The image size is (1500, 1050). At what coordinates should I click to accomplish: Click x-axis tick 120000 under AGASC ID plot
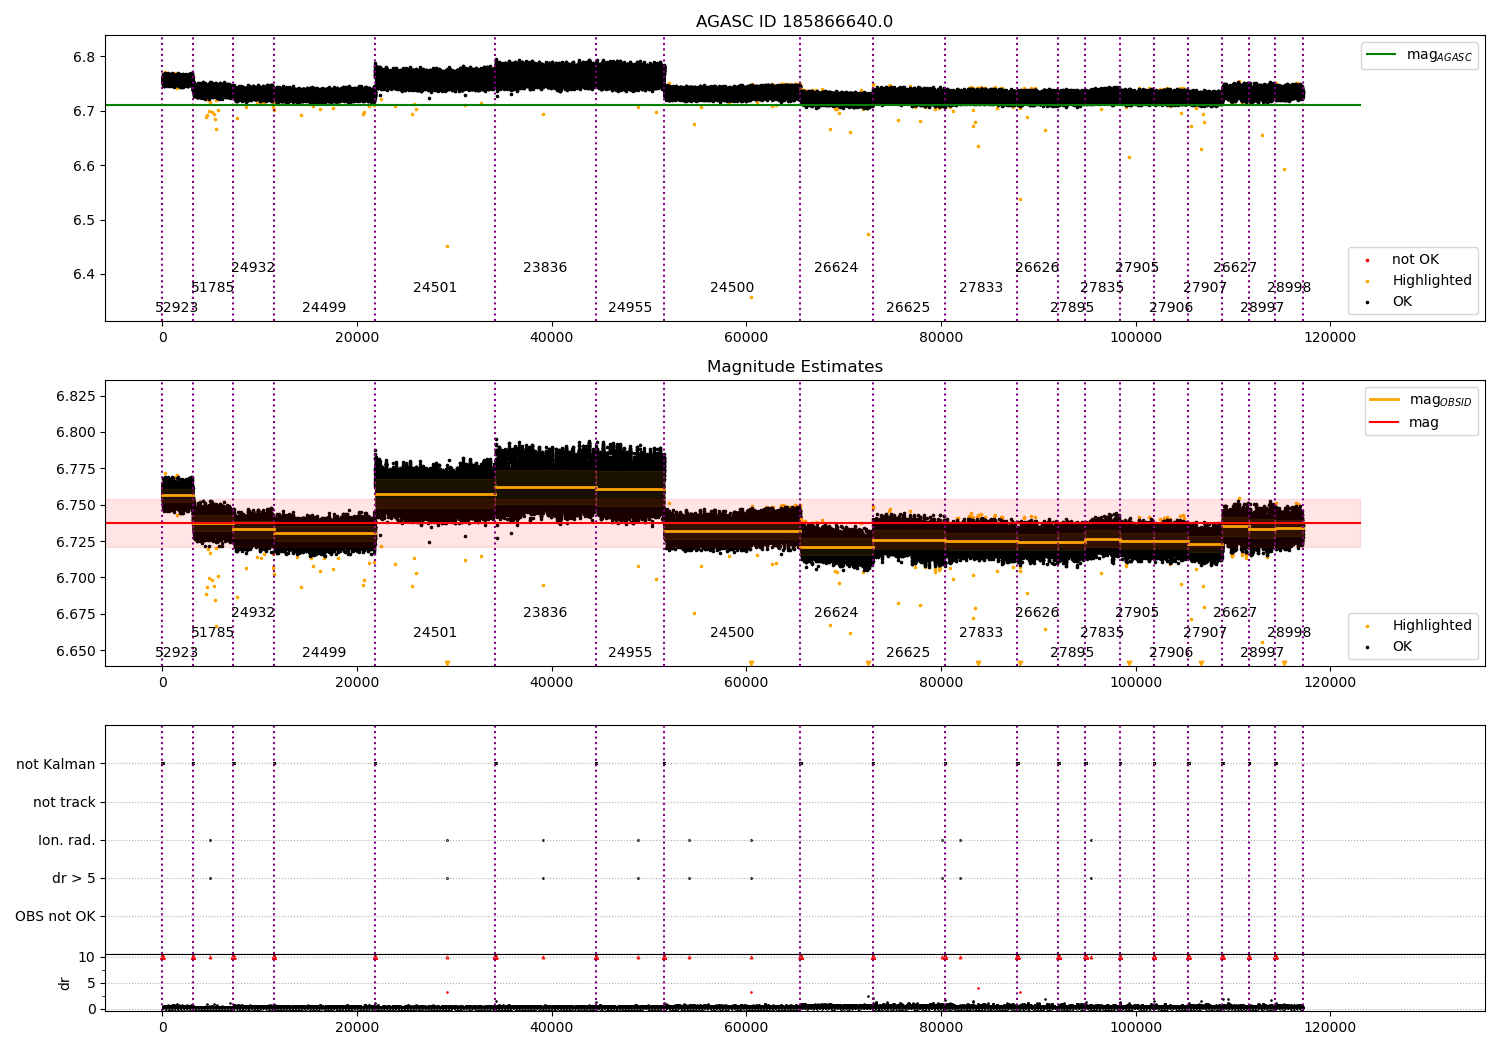click(x=1330, y=338)
